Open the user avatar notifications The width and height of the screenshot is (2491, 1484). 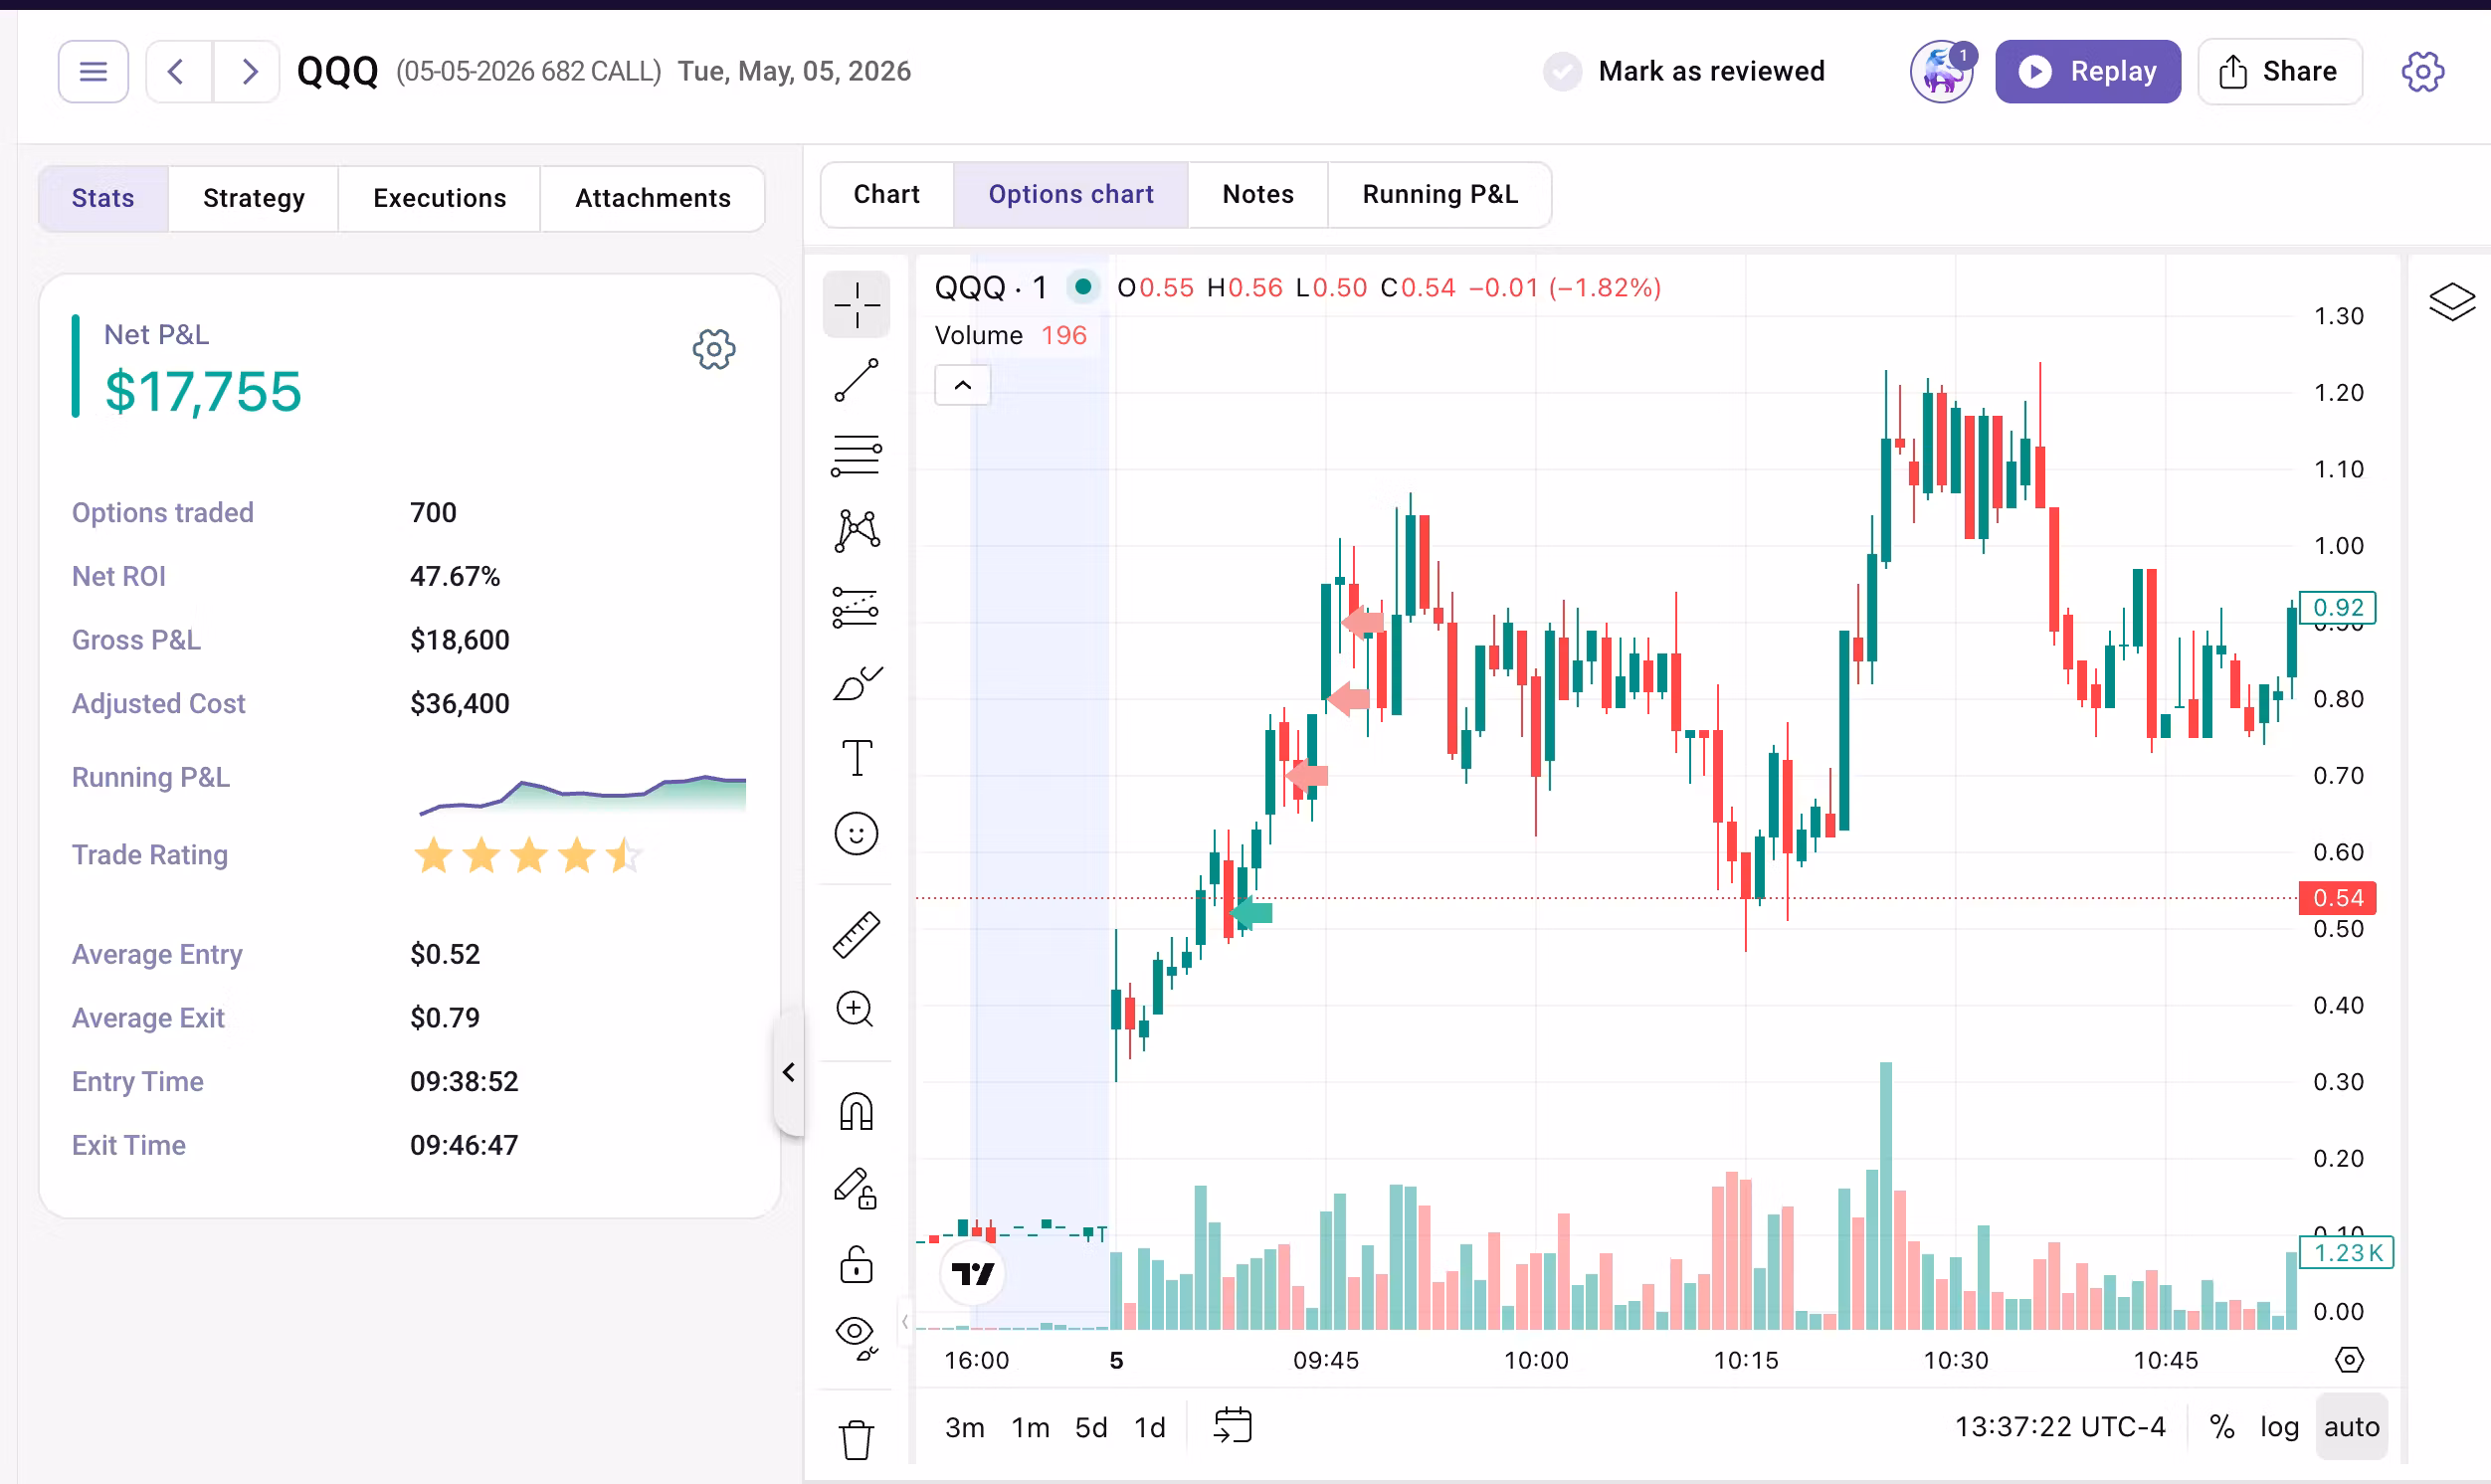click(x=1941, y=71)
